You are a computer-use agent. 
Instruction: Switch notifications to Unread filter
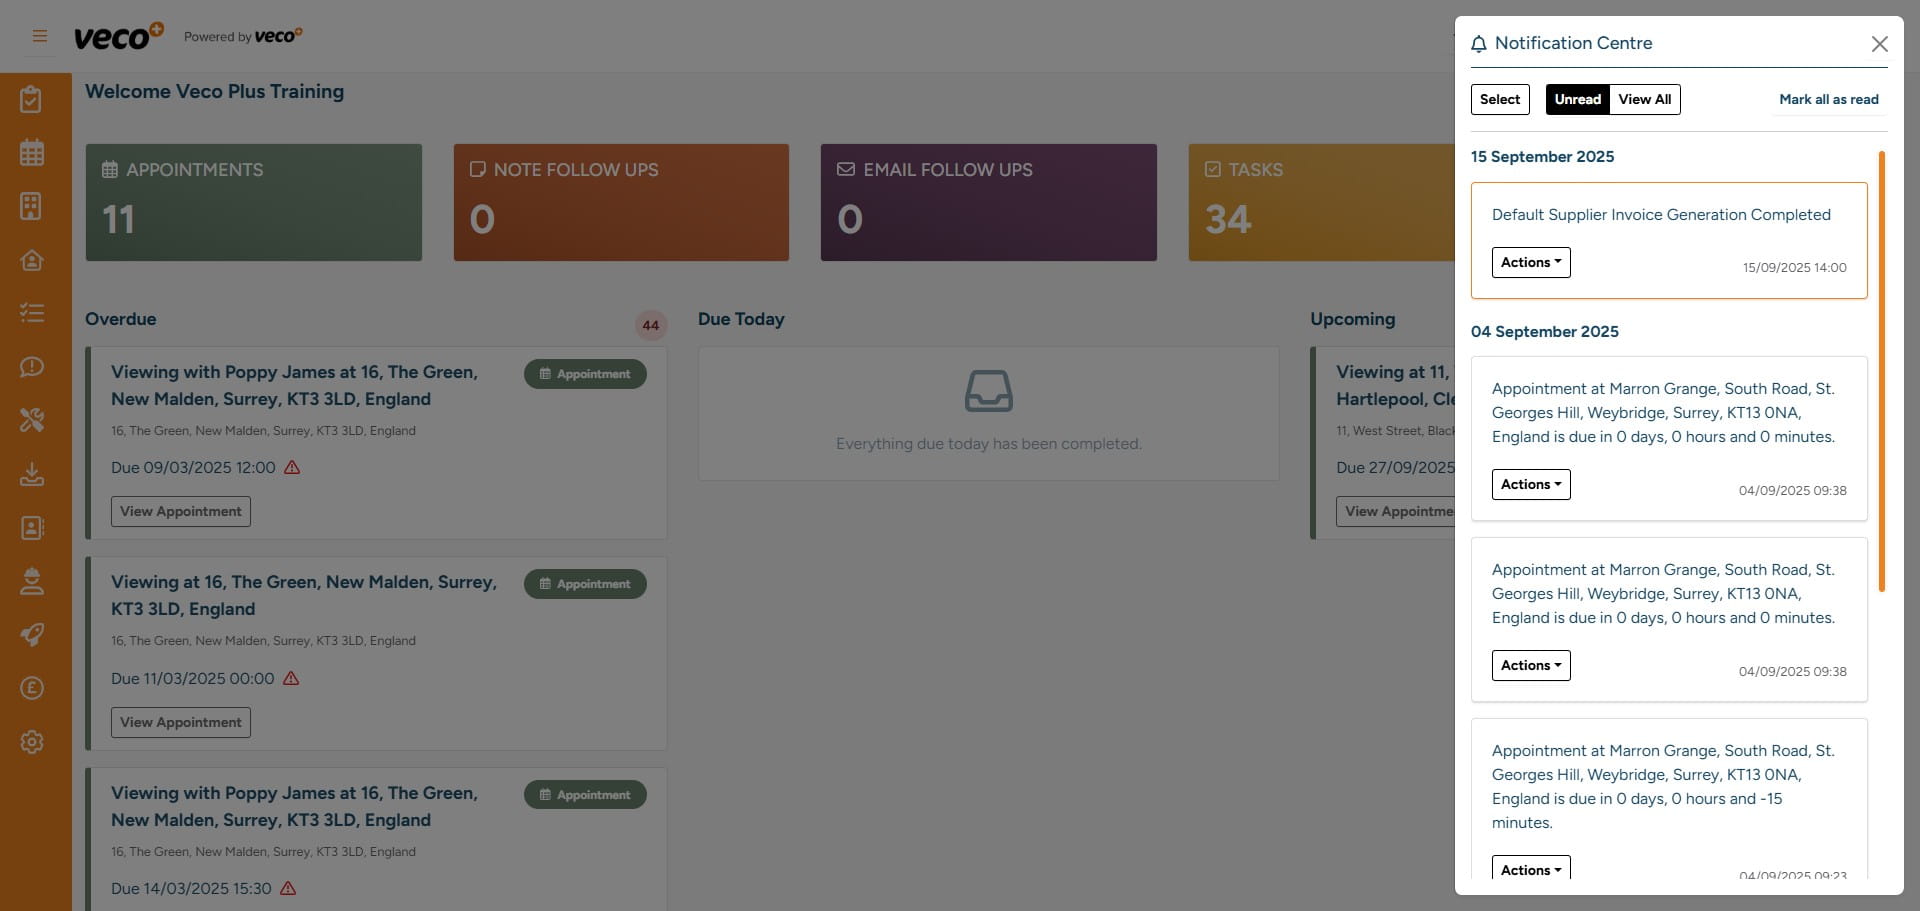pyautogui.click(x=1577, y=99)
